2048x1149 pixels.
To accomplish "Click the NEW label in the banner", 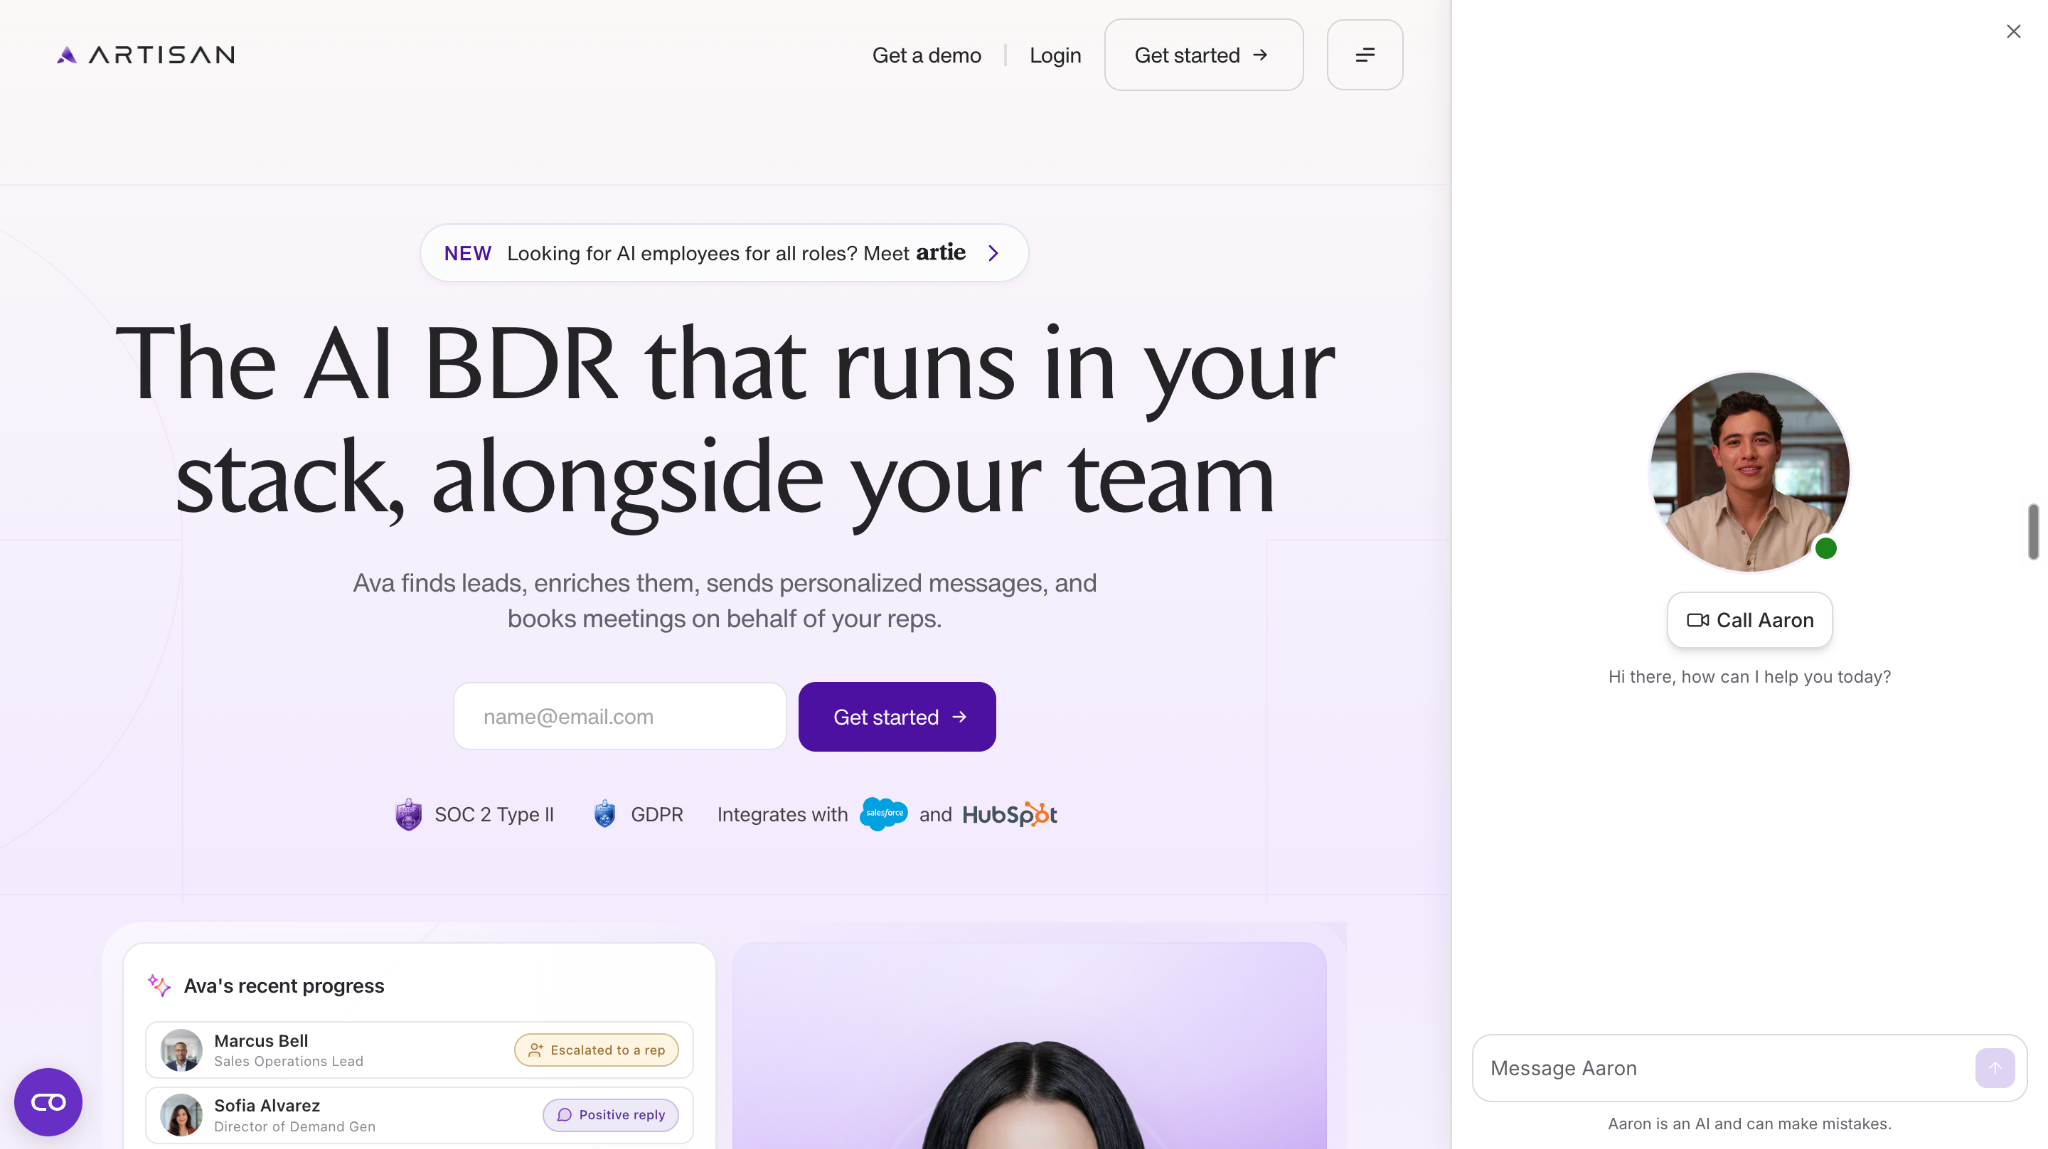I will click(468, 253).
